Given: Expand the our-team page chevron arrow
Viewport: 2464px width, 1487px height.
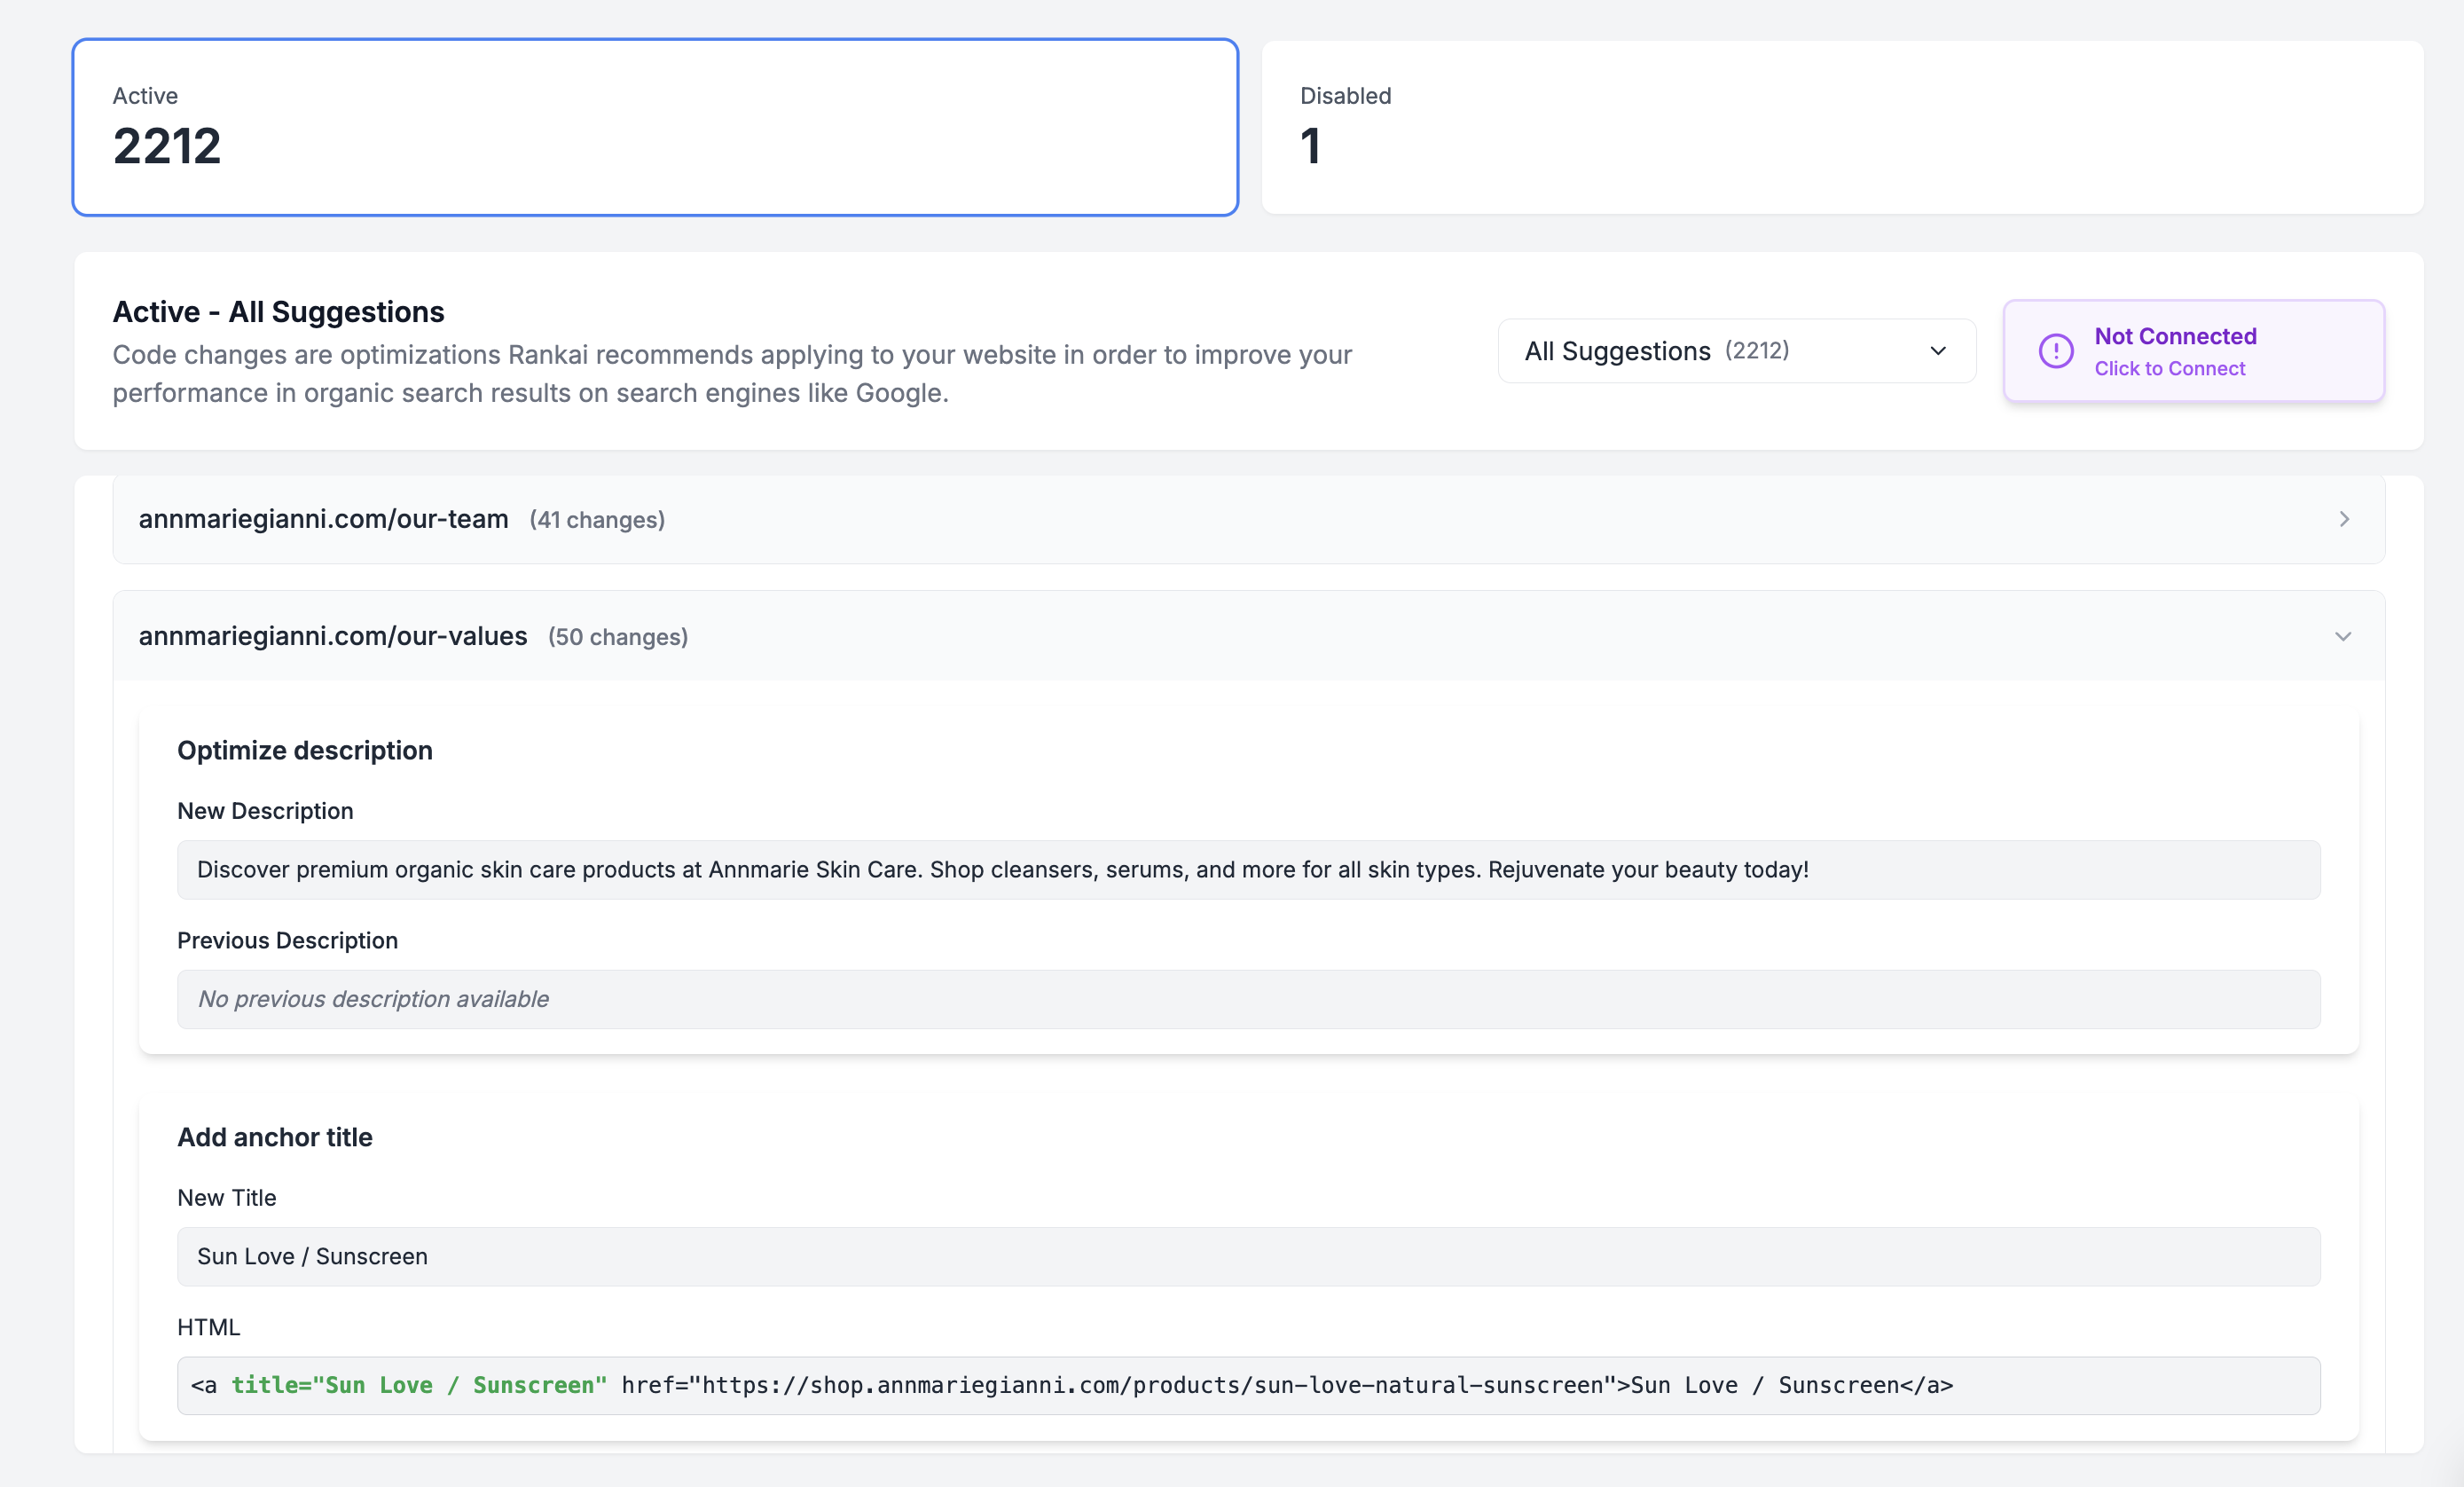Looking at the screenshot, I should point(2343,519).
